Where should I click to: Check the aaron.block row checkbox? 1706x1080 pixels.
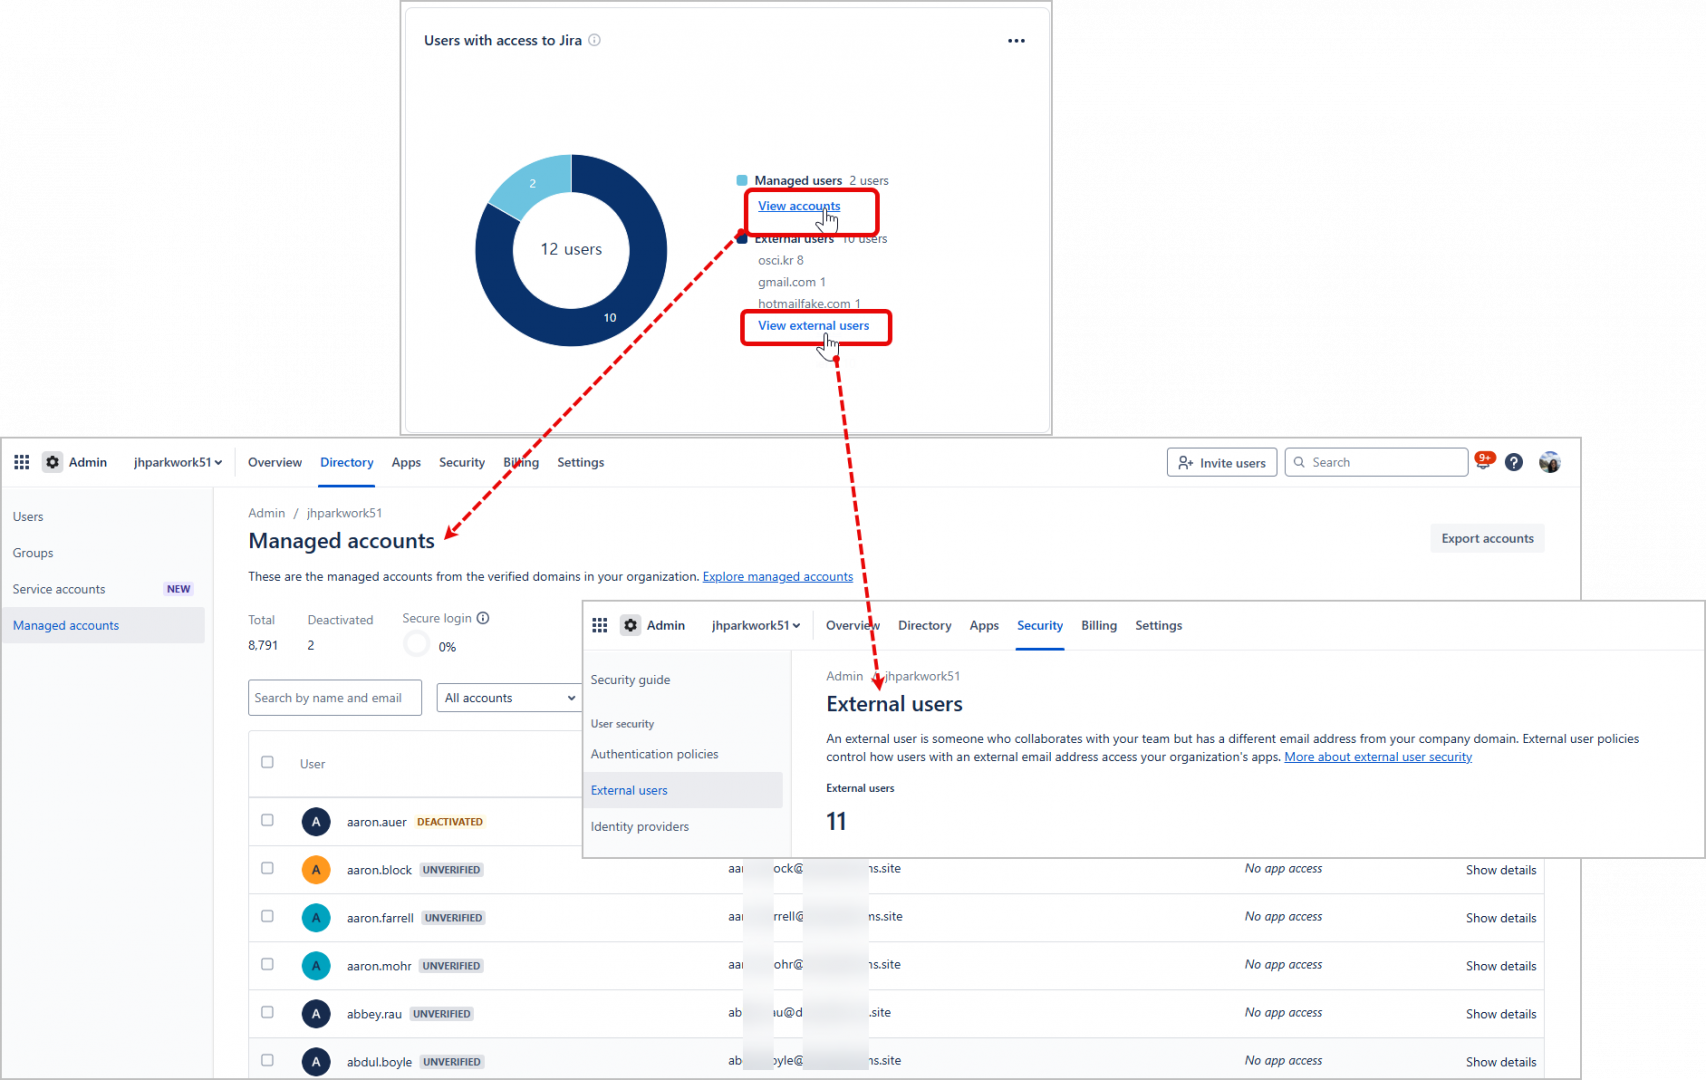pyautogui.click(x=267, y=868)
